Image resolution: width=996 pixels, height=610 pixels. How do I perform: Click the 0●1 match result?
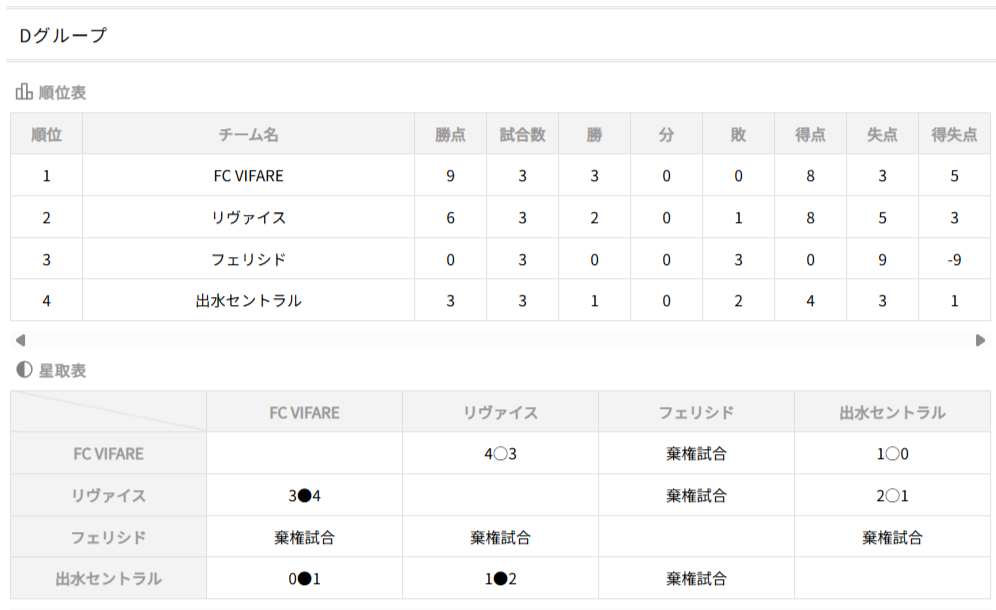(x=304, y=579)
